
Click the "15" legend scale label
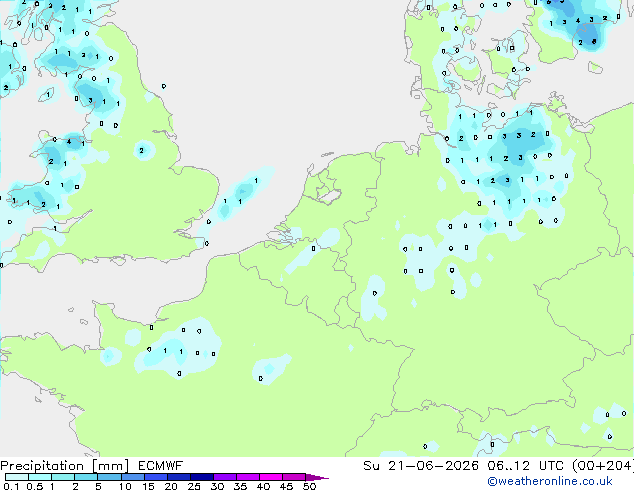[148, 486]
